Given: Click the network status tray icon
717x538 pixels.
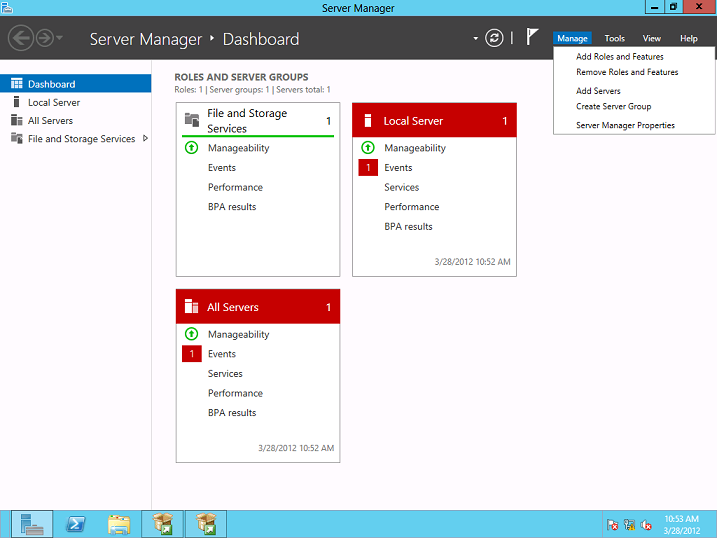Looking at the screenshot, I should click(630, 525).
